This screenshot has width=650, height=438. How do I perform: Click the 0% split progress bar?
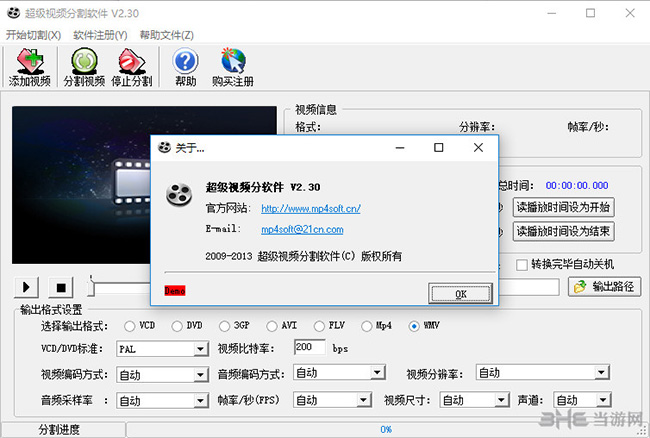386,429
